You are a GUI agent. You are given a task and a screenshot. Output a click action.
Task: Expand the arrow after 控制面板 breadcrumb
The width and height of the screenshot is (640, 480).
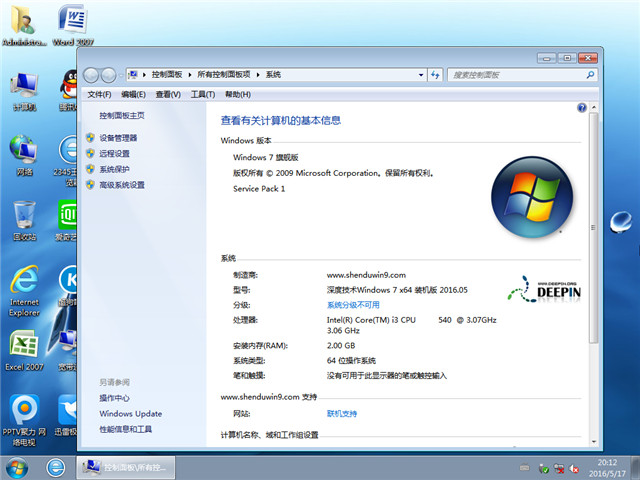coord(190,75)
